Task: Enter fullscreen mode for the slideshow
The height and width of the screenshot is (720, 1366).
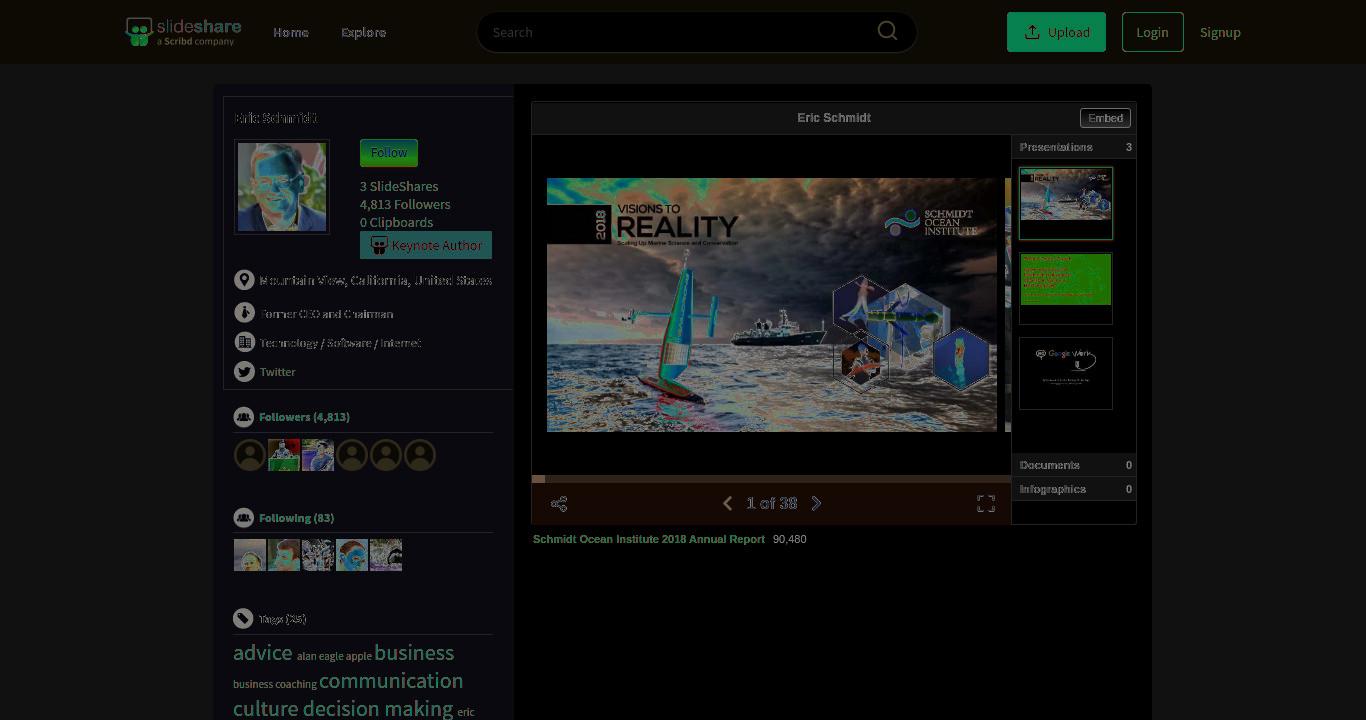Action: 986,504
